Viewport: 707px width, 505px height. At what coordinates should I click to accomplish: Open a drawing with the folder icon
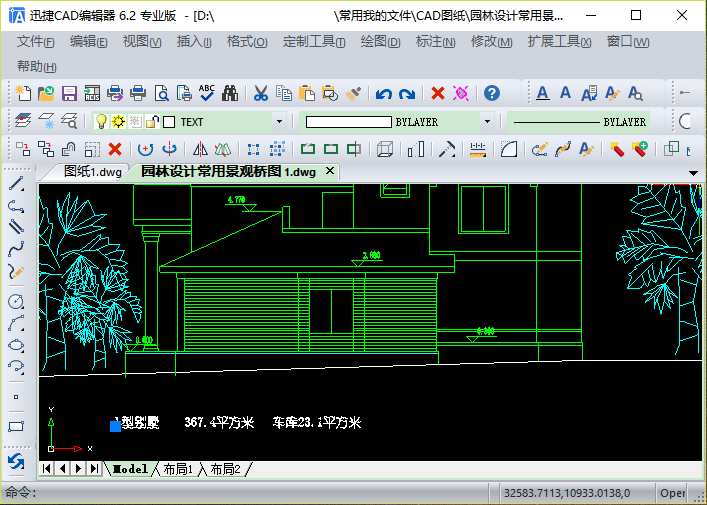[46, 93]
